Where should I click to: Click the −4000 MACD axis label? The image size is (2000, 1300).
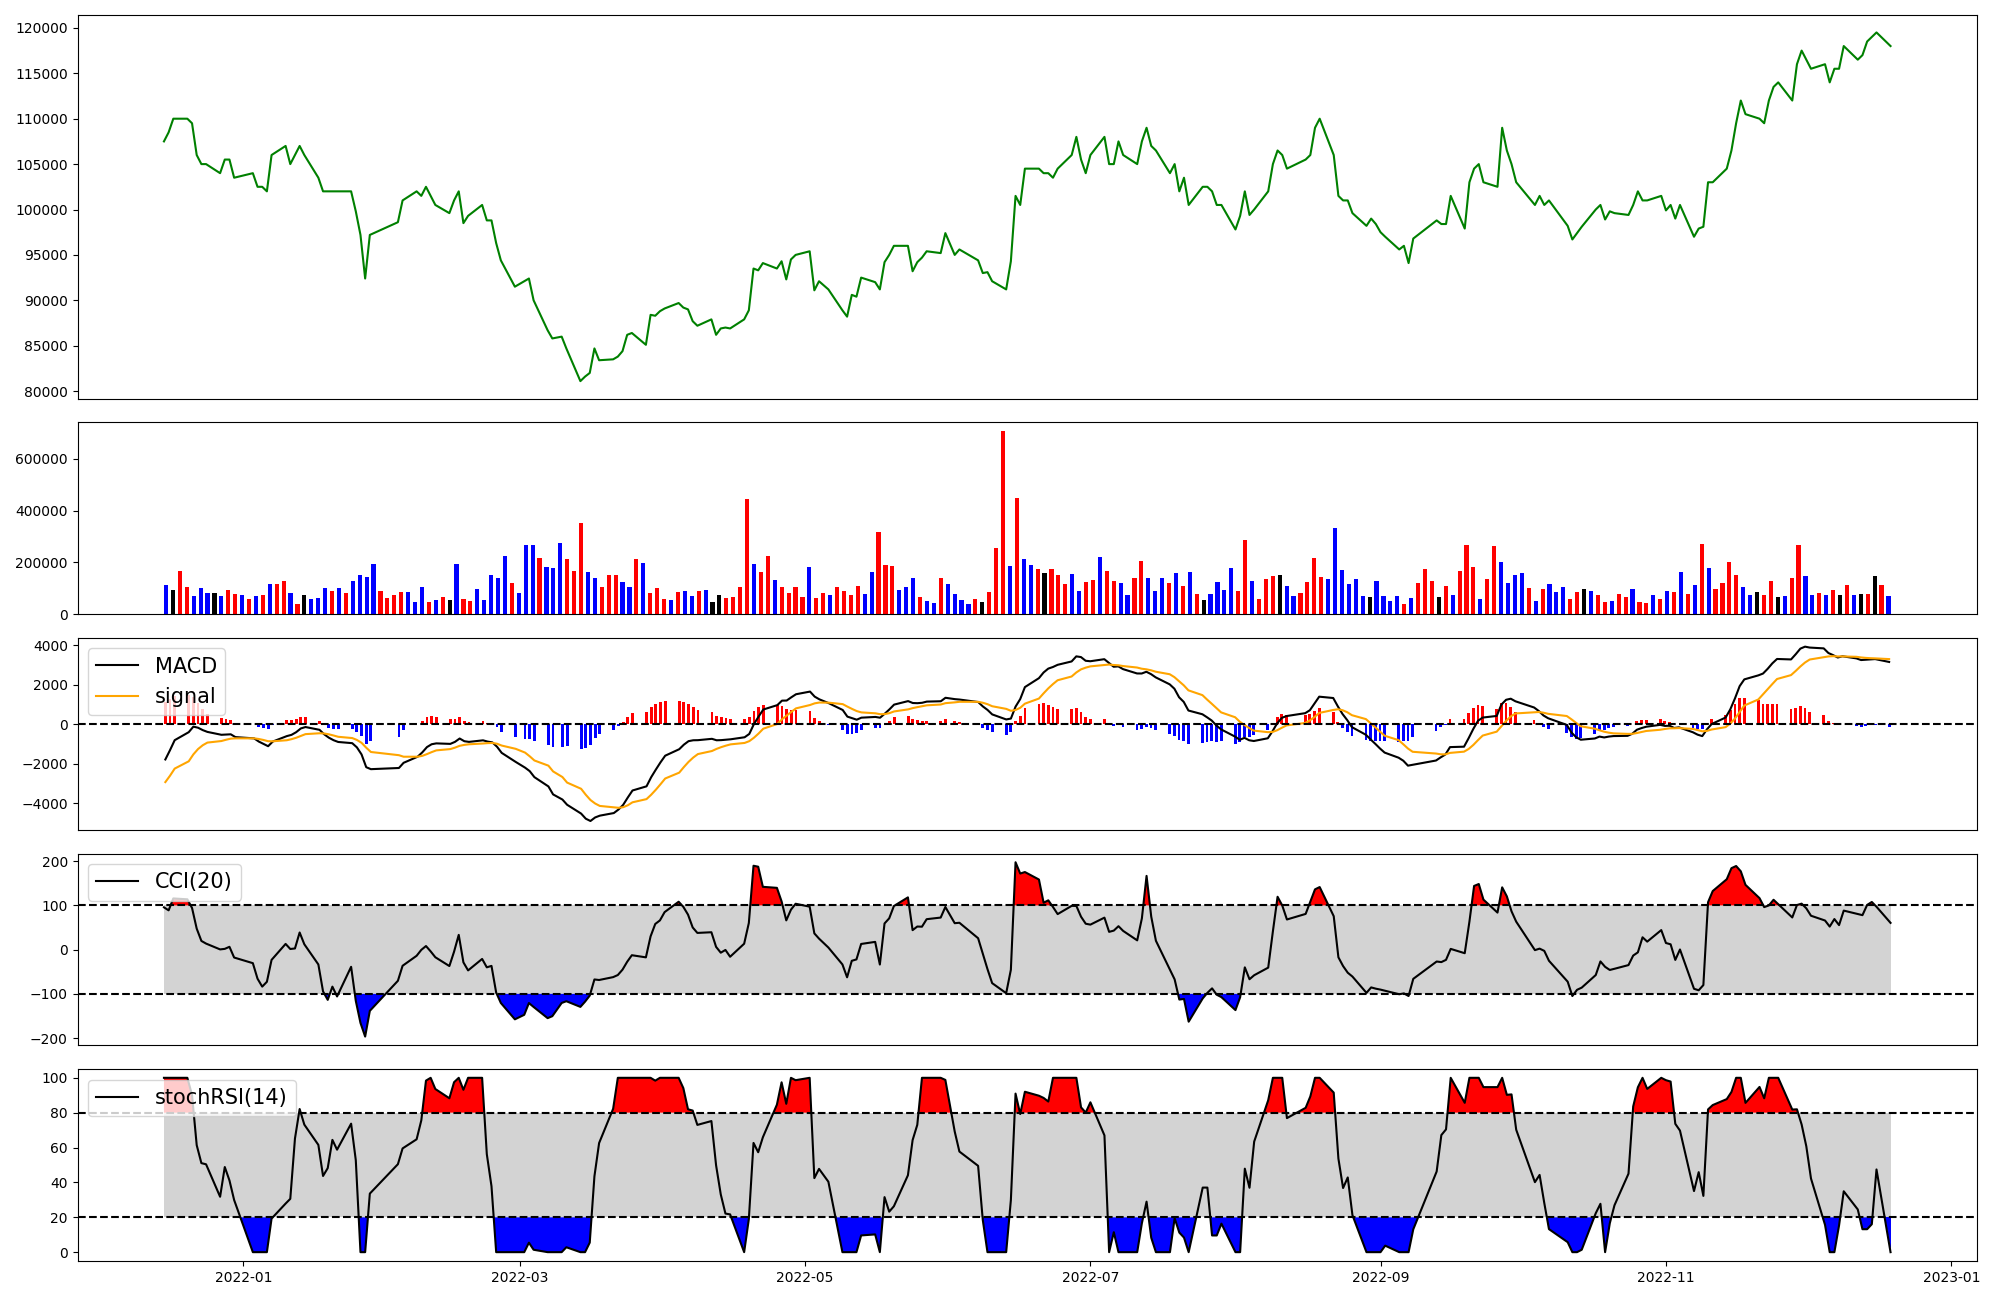45,804
